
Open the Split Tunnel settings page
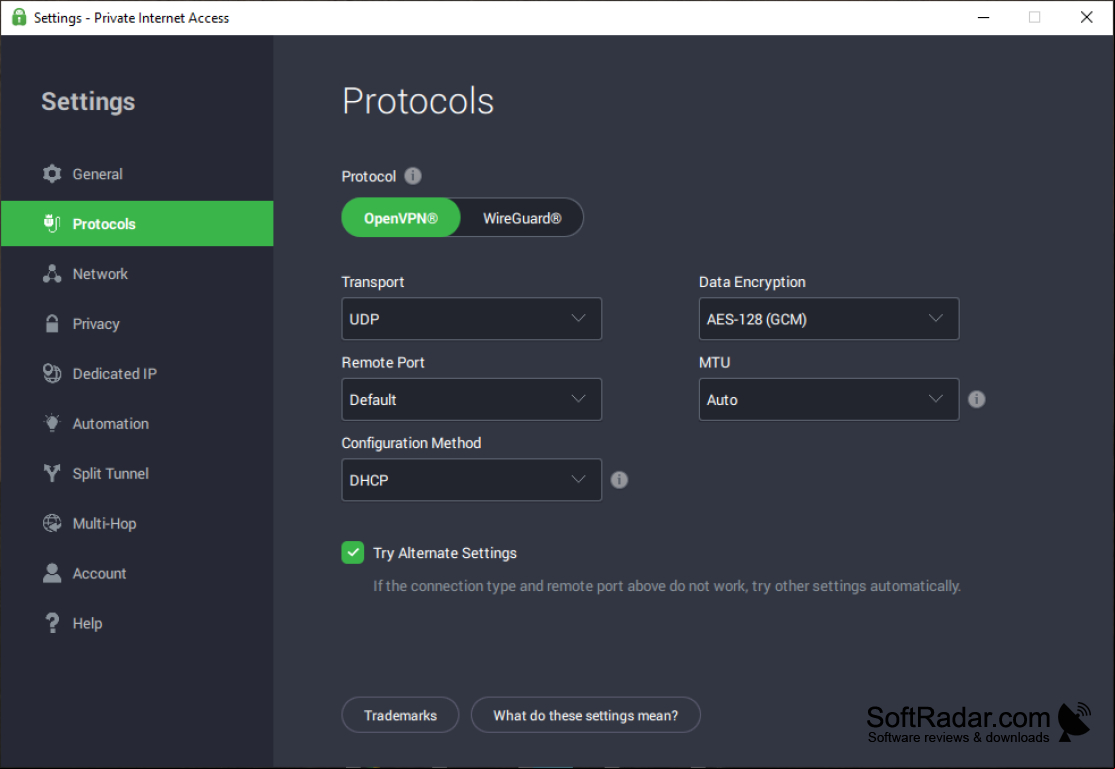pyautogui.click(x=137, y=473)
